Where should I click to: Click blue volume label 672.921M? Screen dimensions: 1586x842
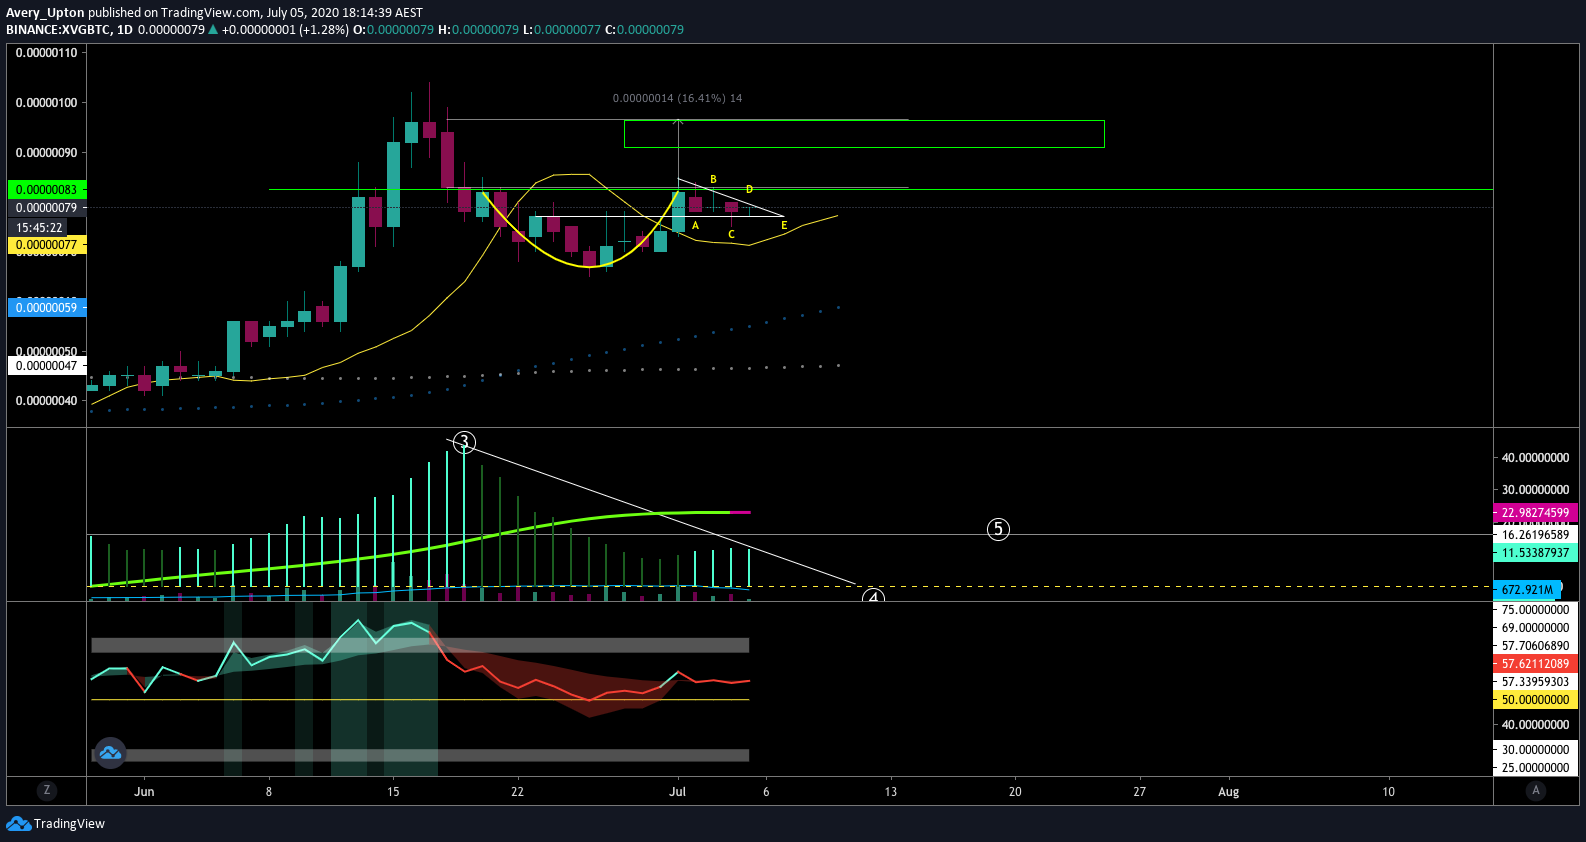[1528, 590]
